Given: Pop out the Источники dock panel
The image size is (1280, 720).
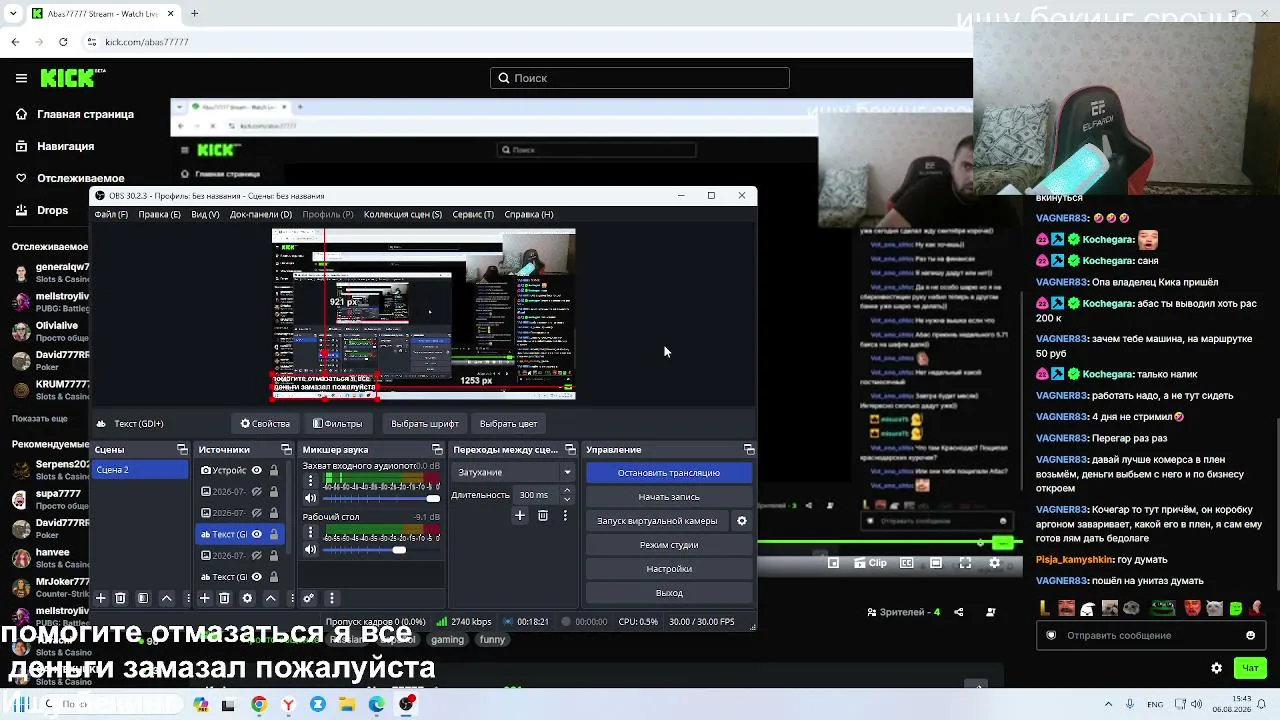Looking at the screenshot, I should tap(286, 450).
